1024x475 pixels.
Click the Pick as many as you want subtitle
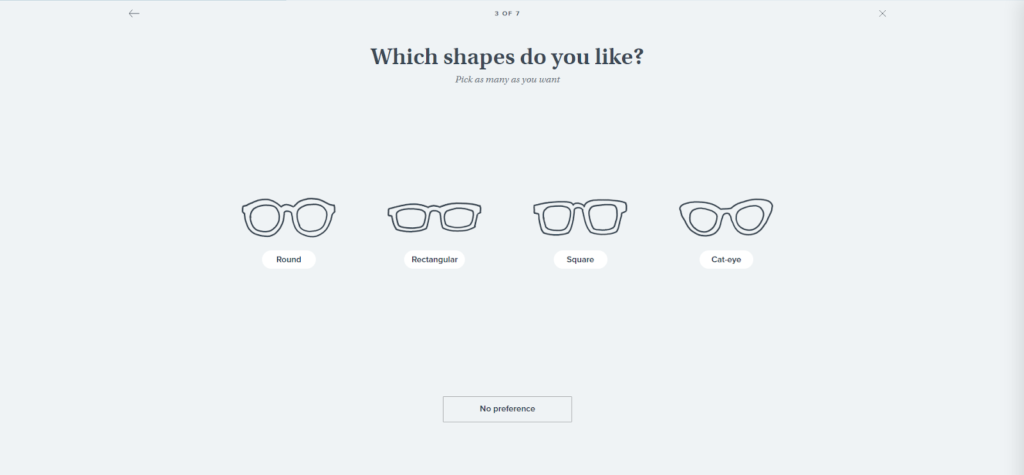click(507, 80)
